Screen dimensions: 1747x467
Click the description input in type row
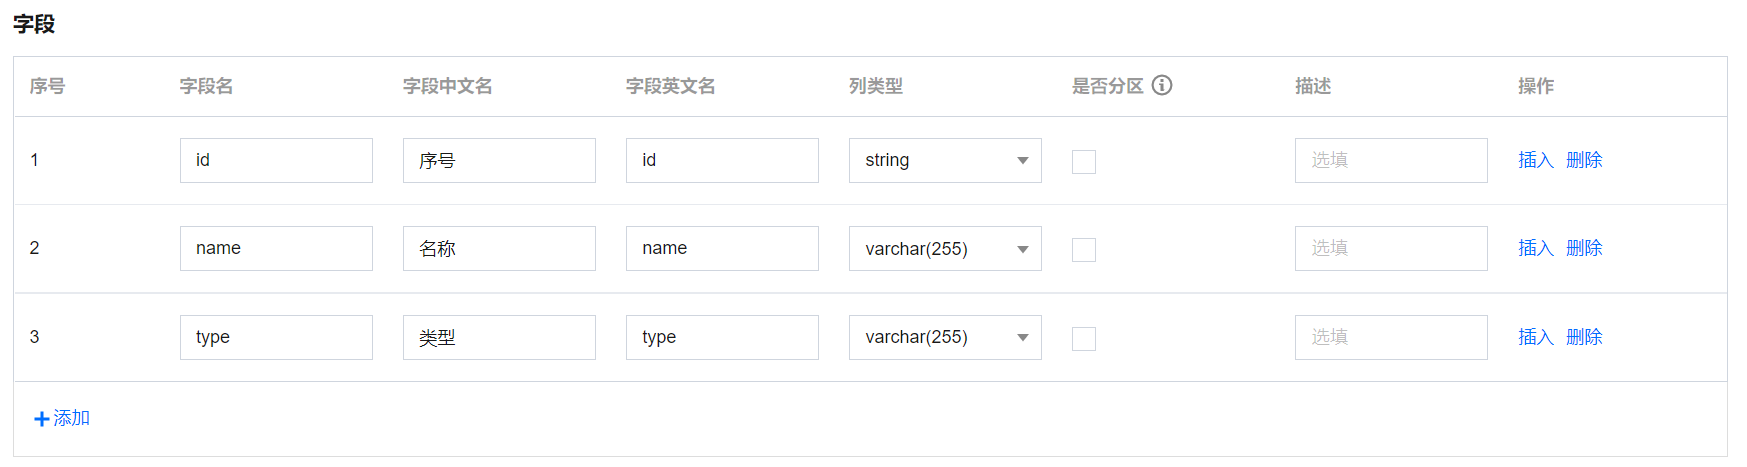1390,337
